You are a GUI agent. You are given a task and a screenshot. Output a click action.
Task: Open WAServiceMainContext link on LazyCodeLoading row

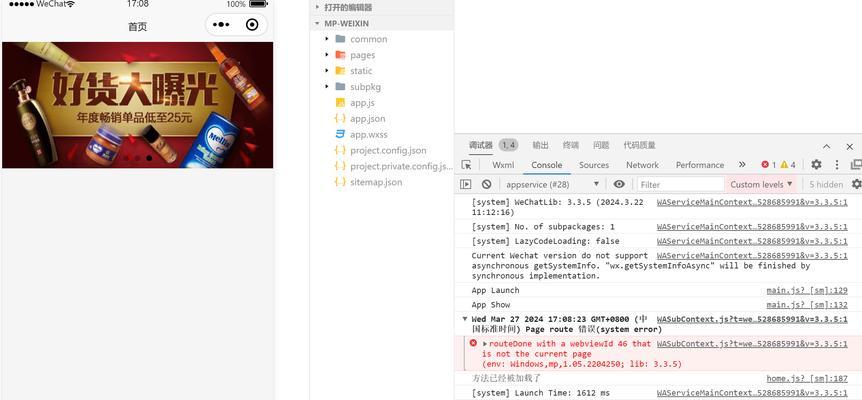coord(752,241)
